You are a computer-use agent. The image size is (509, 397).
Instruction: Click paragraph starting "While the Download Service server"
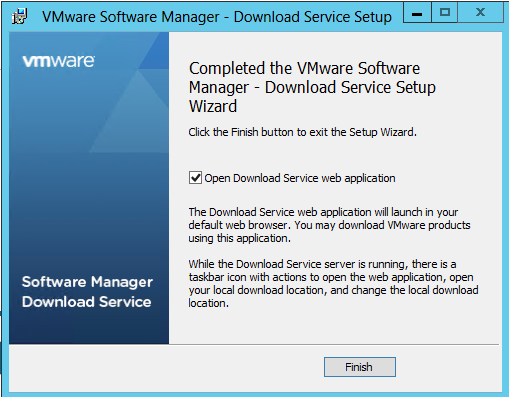click(x=333, y=283)
